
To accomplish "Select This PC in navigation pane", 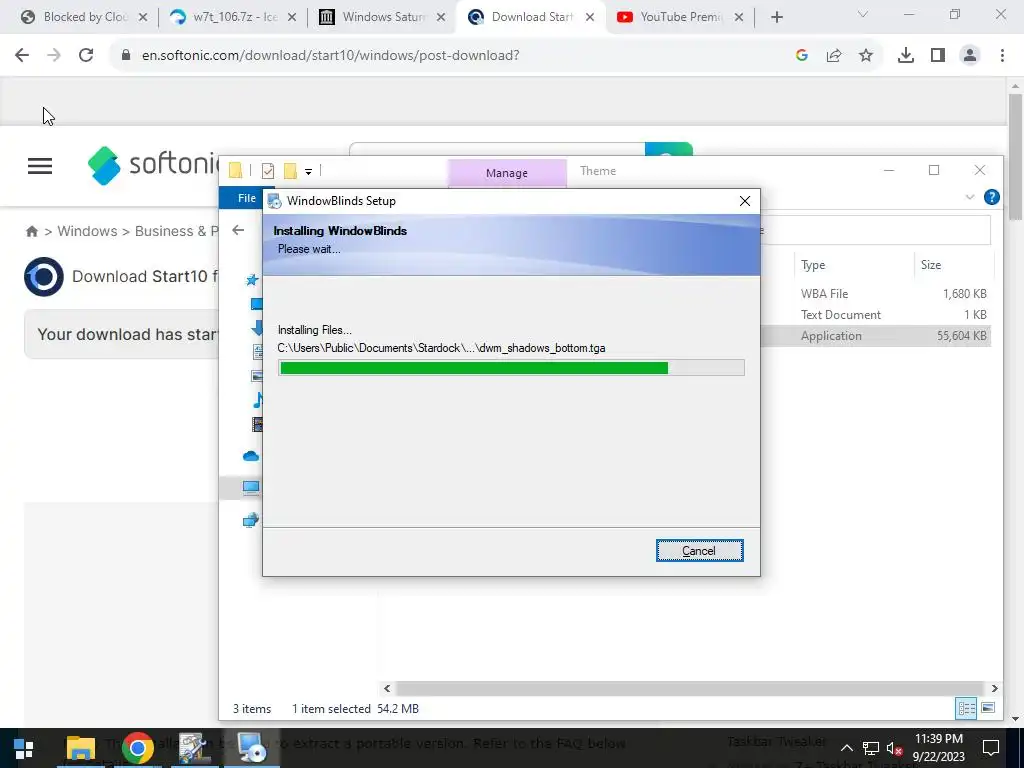I will tap(251, 487).
